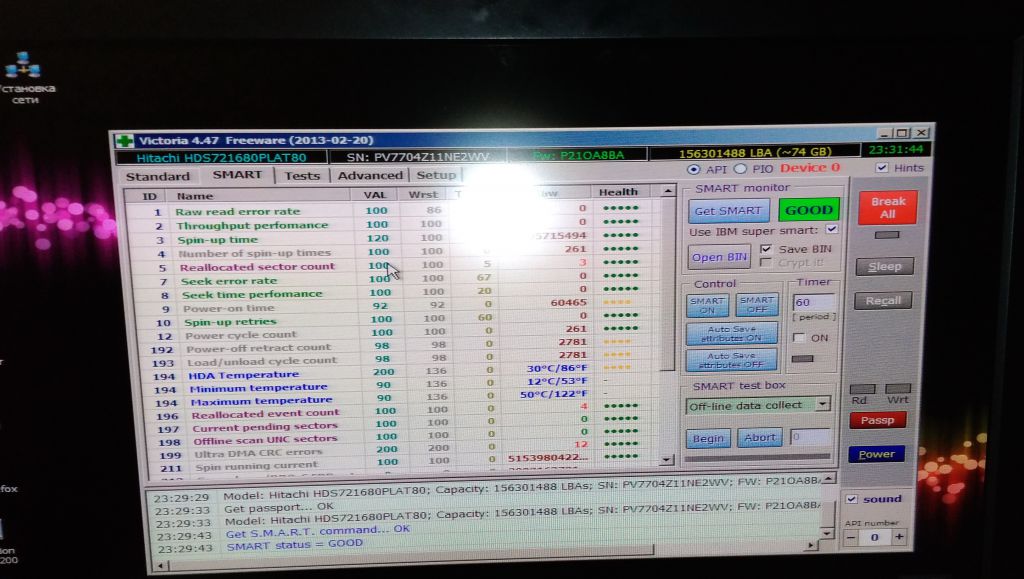Switch to the Standard tab
This screenshot has width=1024, height=579.
tap(157, 176)
